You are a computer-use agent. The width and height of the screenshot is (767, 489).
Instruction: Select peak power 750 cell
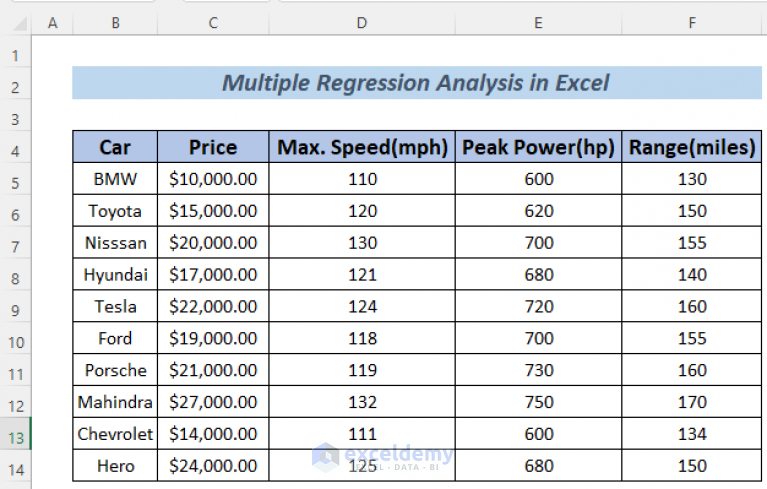pos(539,401)
